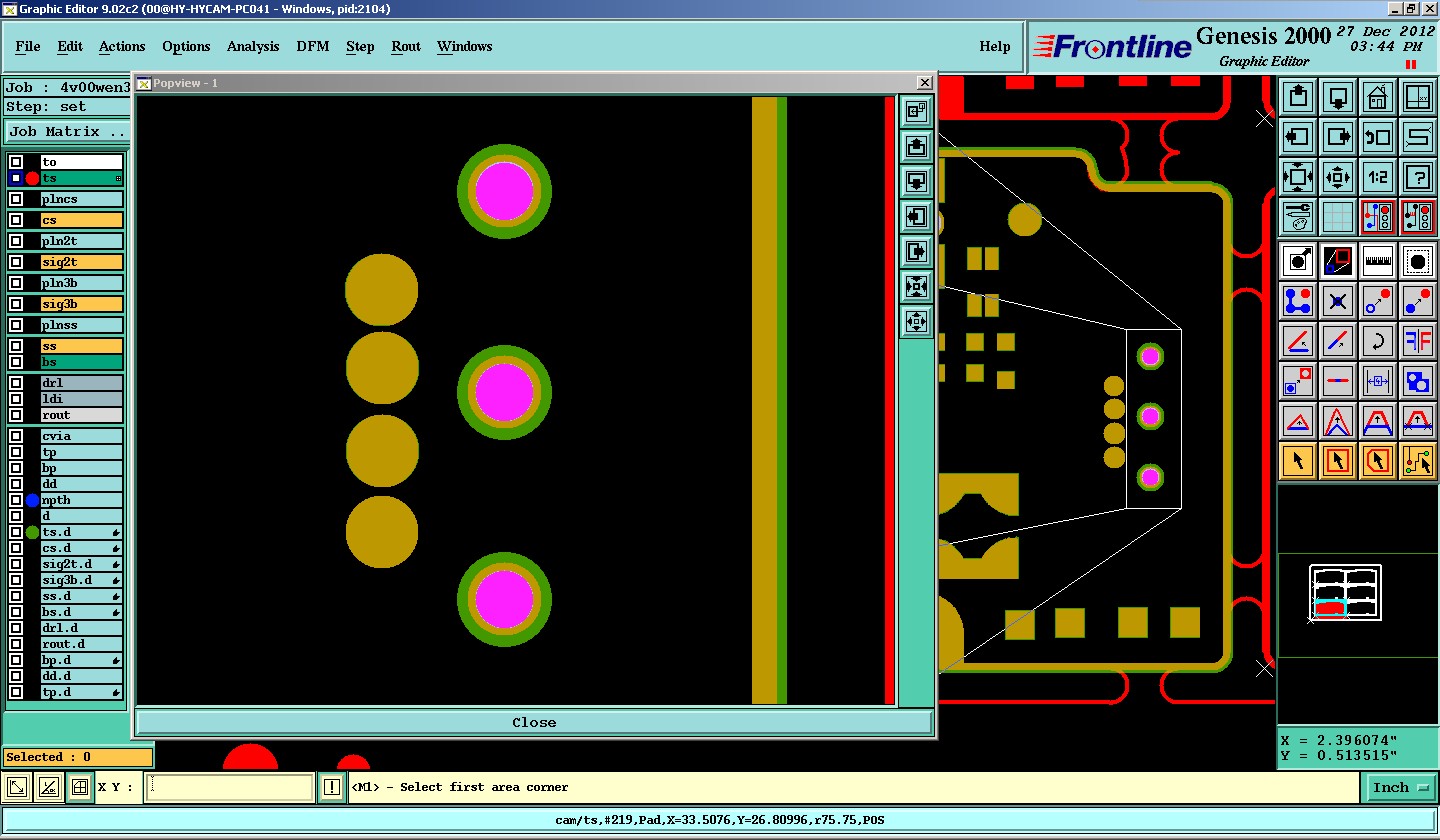1440x840 pixels.
Task: Open the Analysis menu
Action: pos(253,46)
